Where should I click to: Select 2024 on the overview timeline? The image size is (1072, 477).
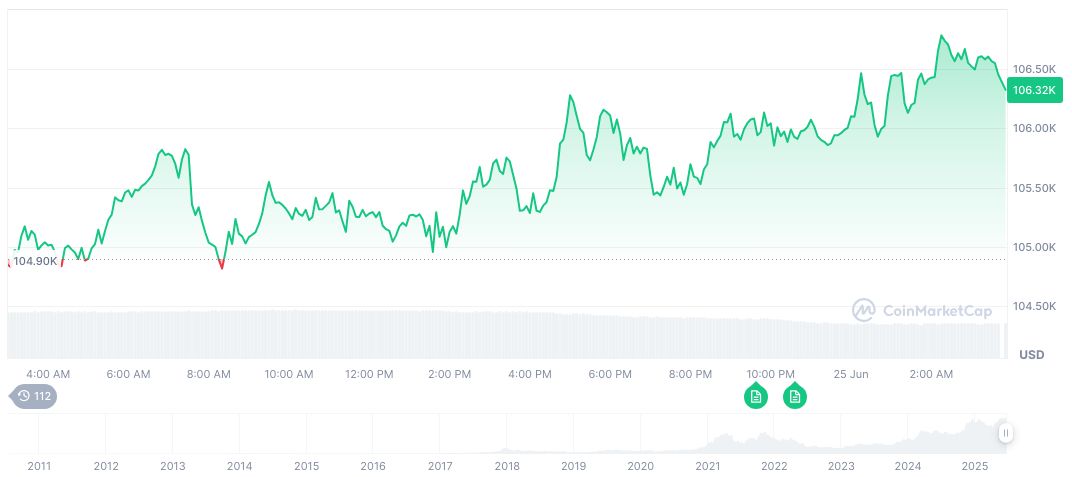tap(907, 466)
